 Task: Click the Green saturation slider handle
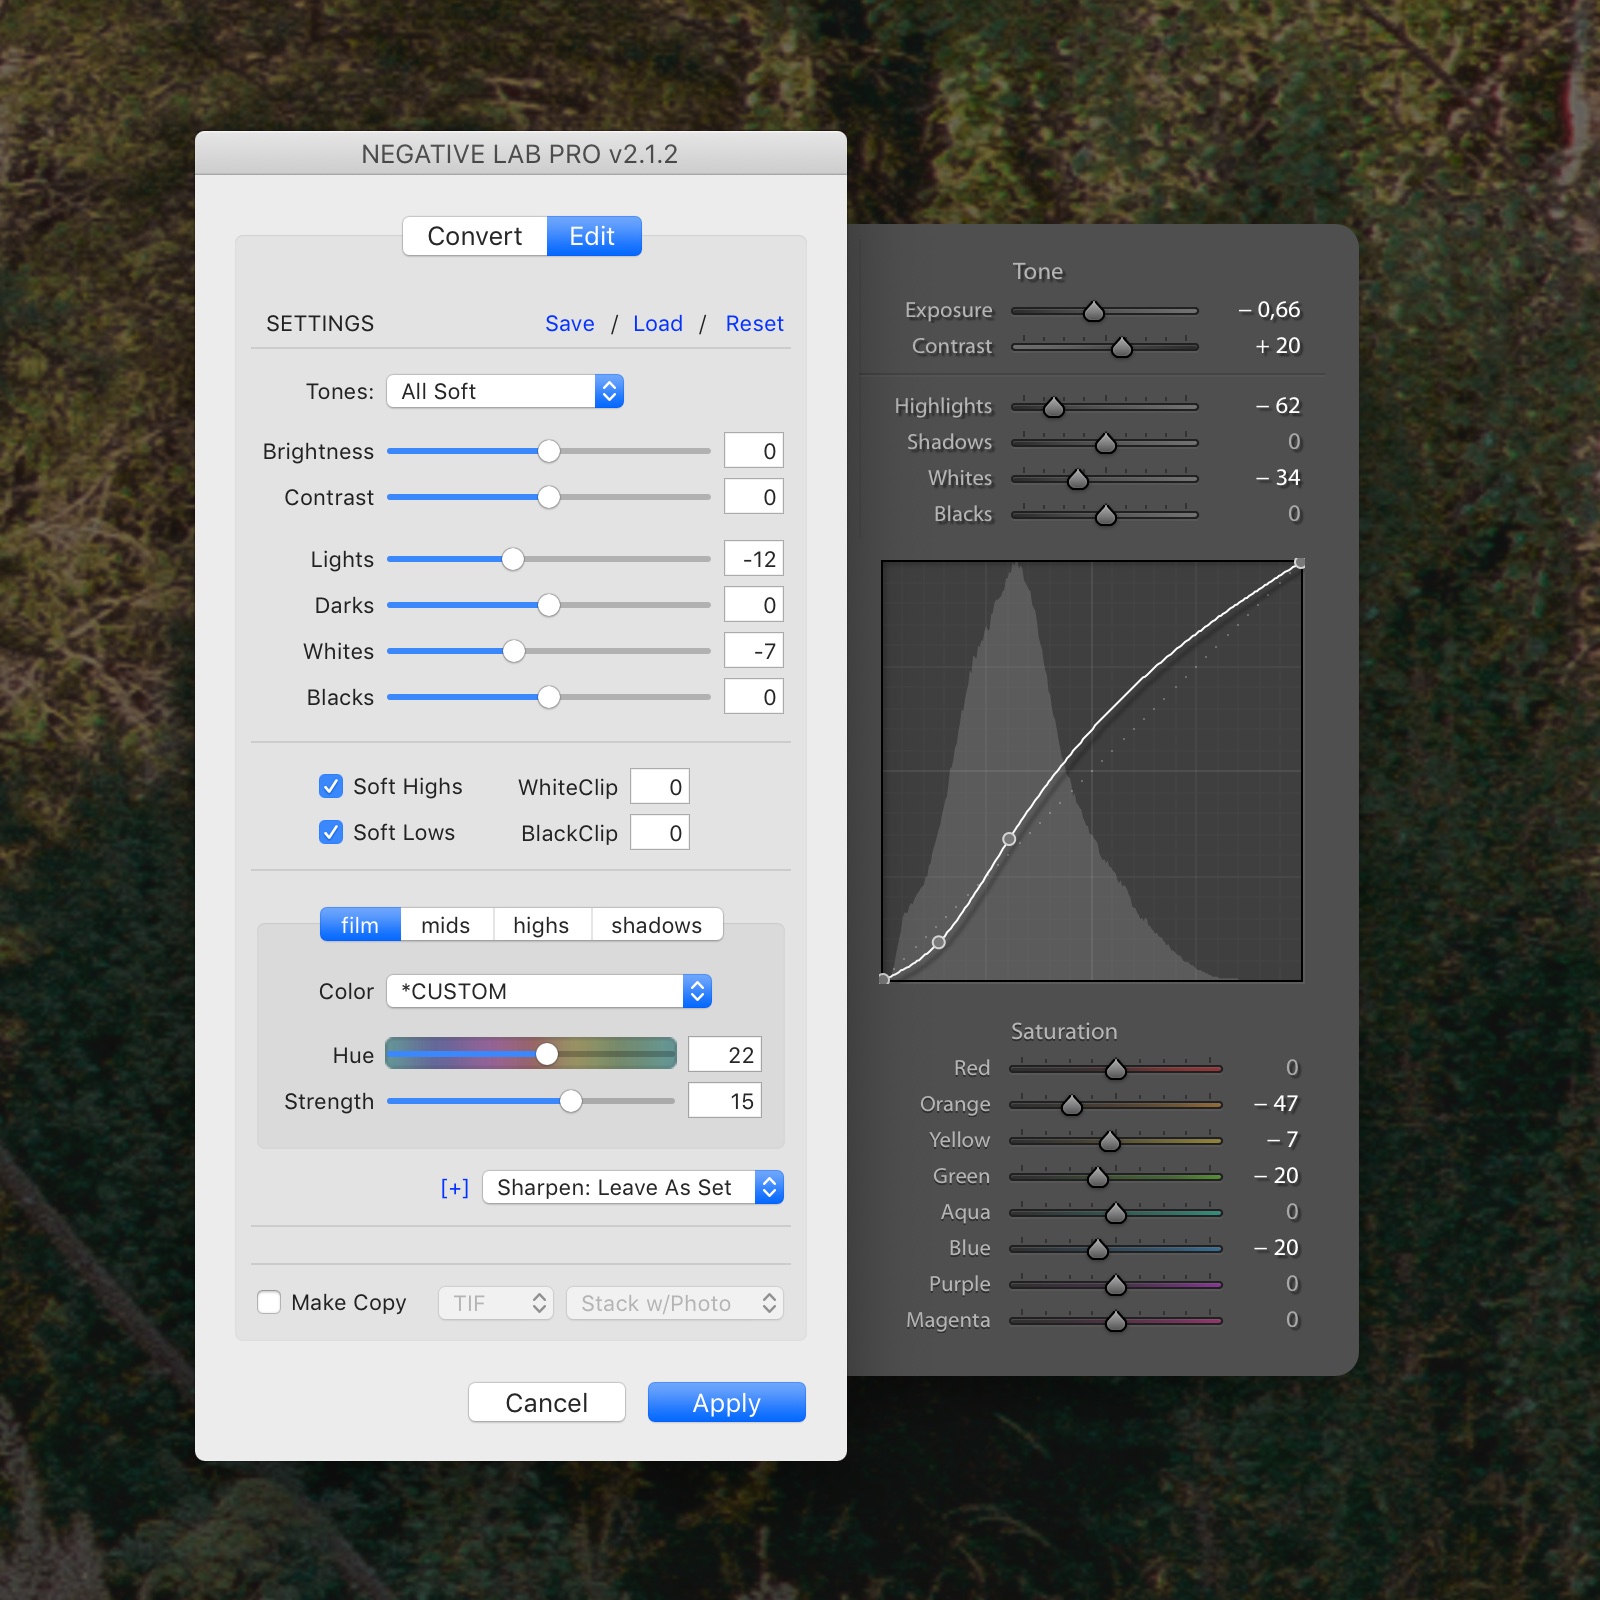pos(1098,1177)
